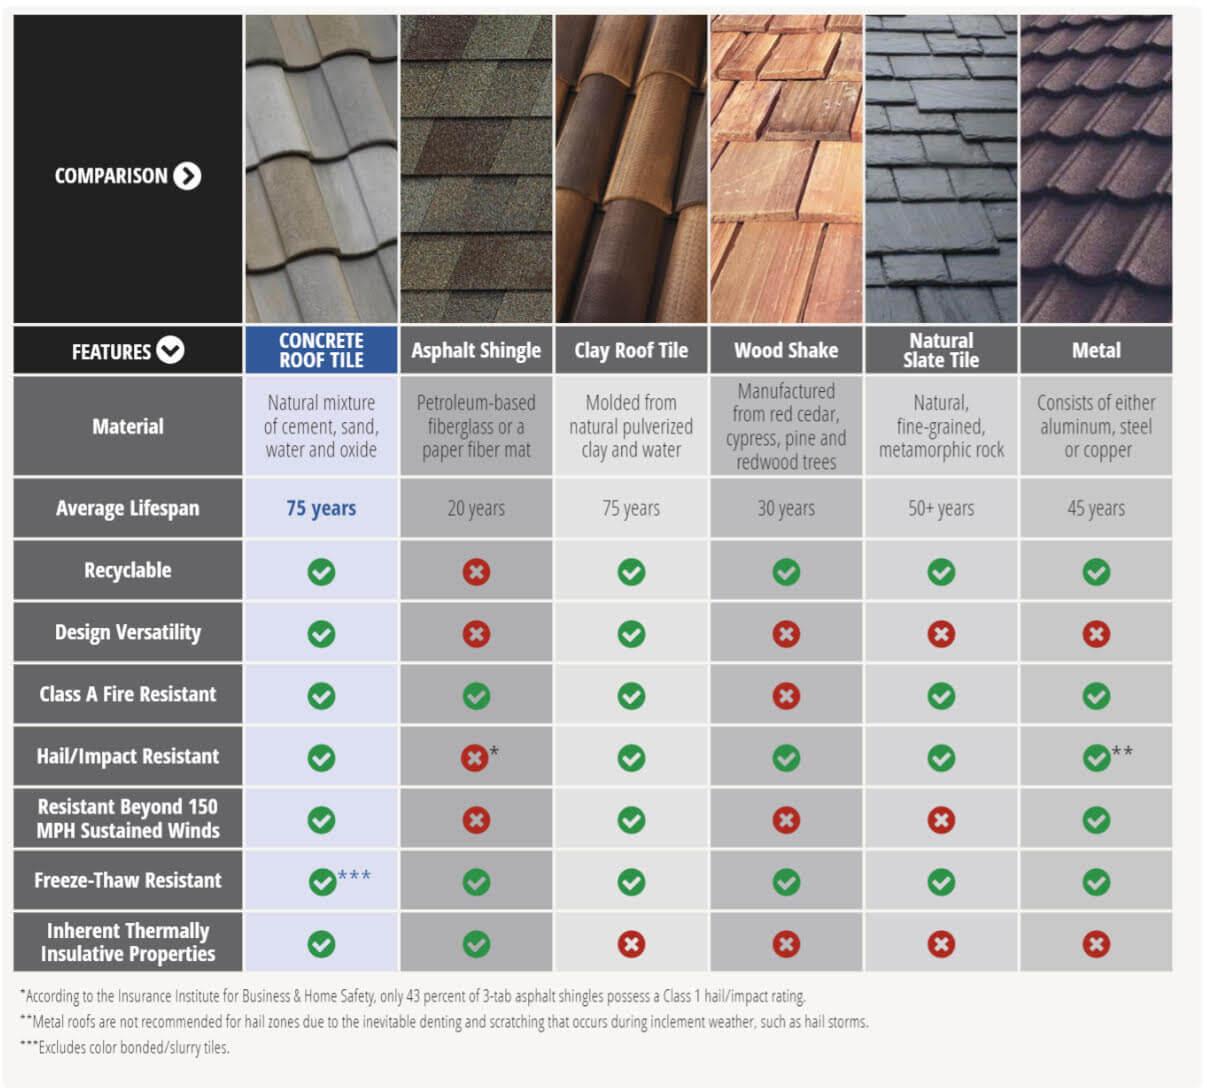Click Concrete Design Versatility green check
Screen dimensions: 1207x1088
pyautogui.click(x=321, y=634)
